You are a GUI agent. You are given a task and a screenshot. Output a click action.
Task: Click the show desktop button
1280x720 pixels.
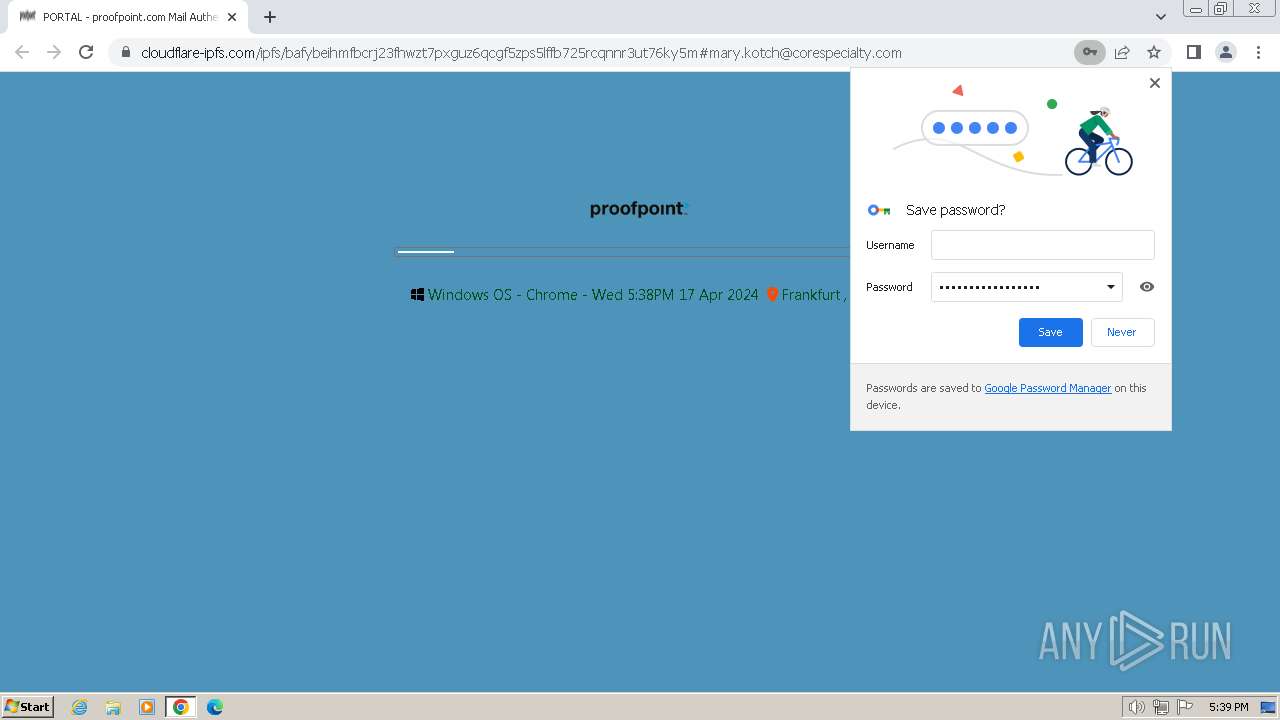click(x=1268, y=707)
